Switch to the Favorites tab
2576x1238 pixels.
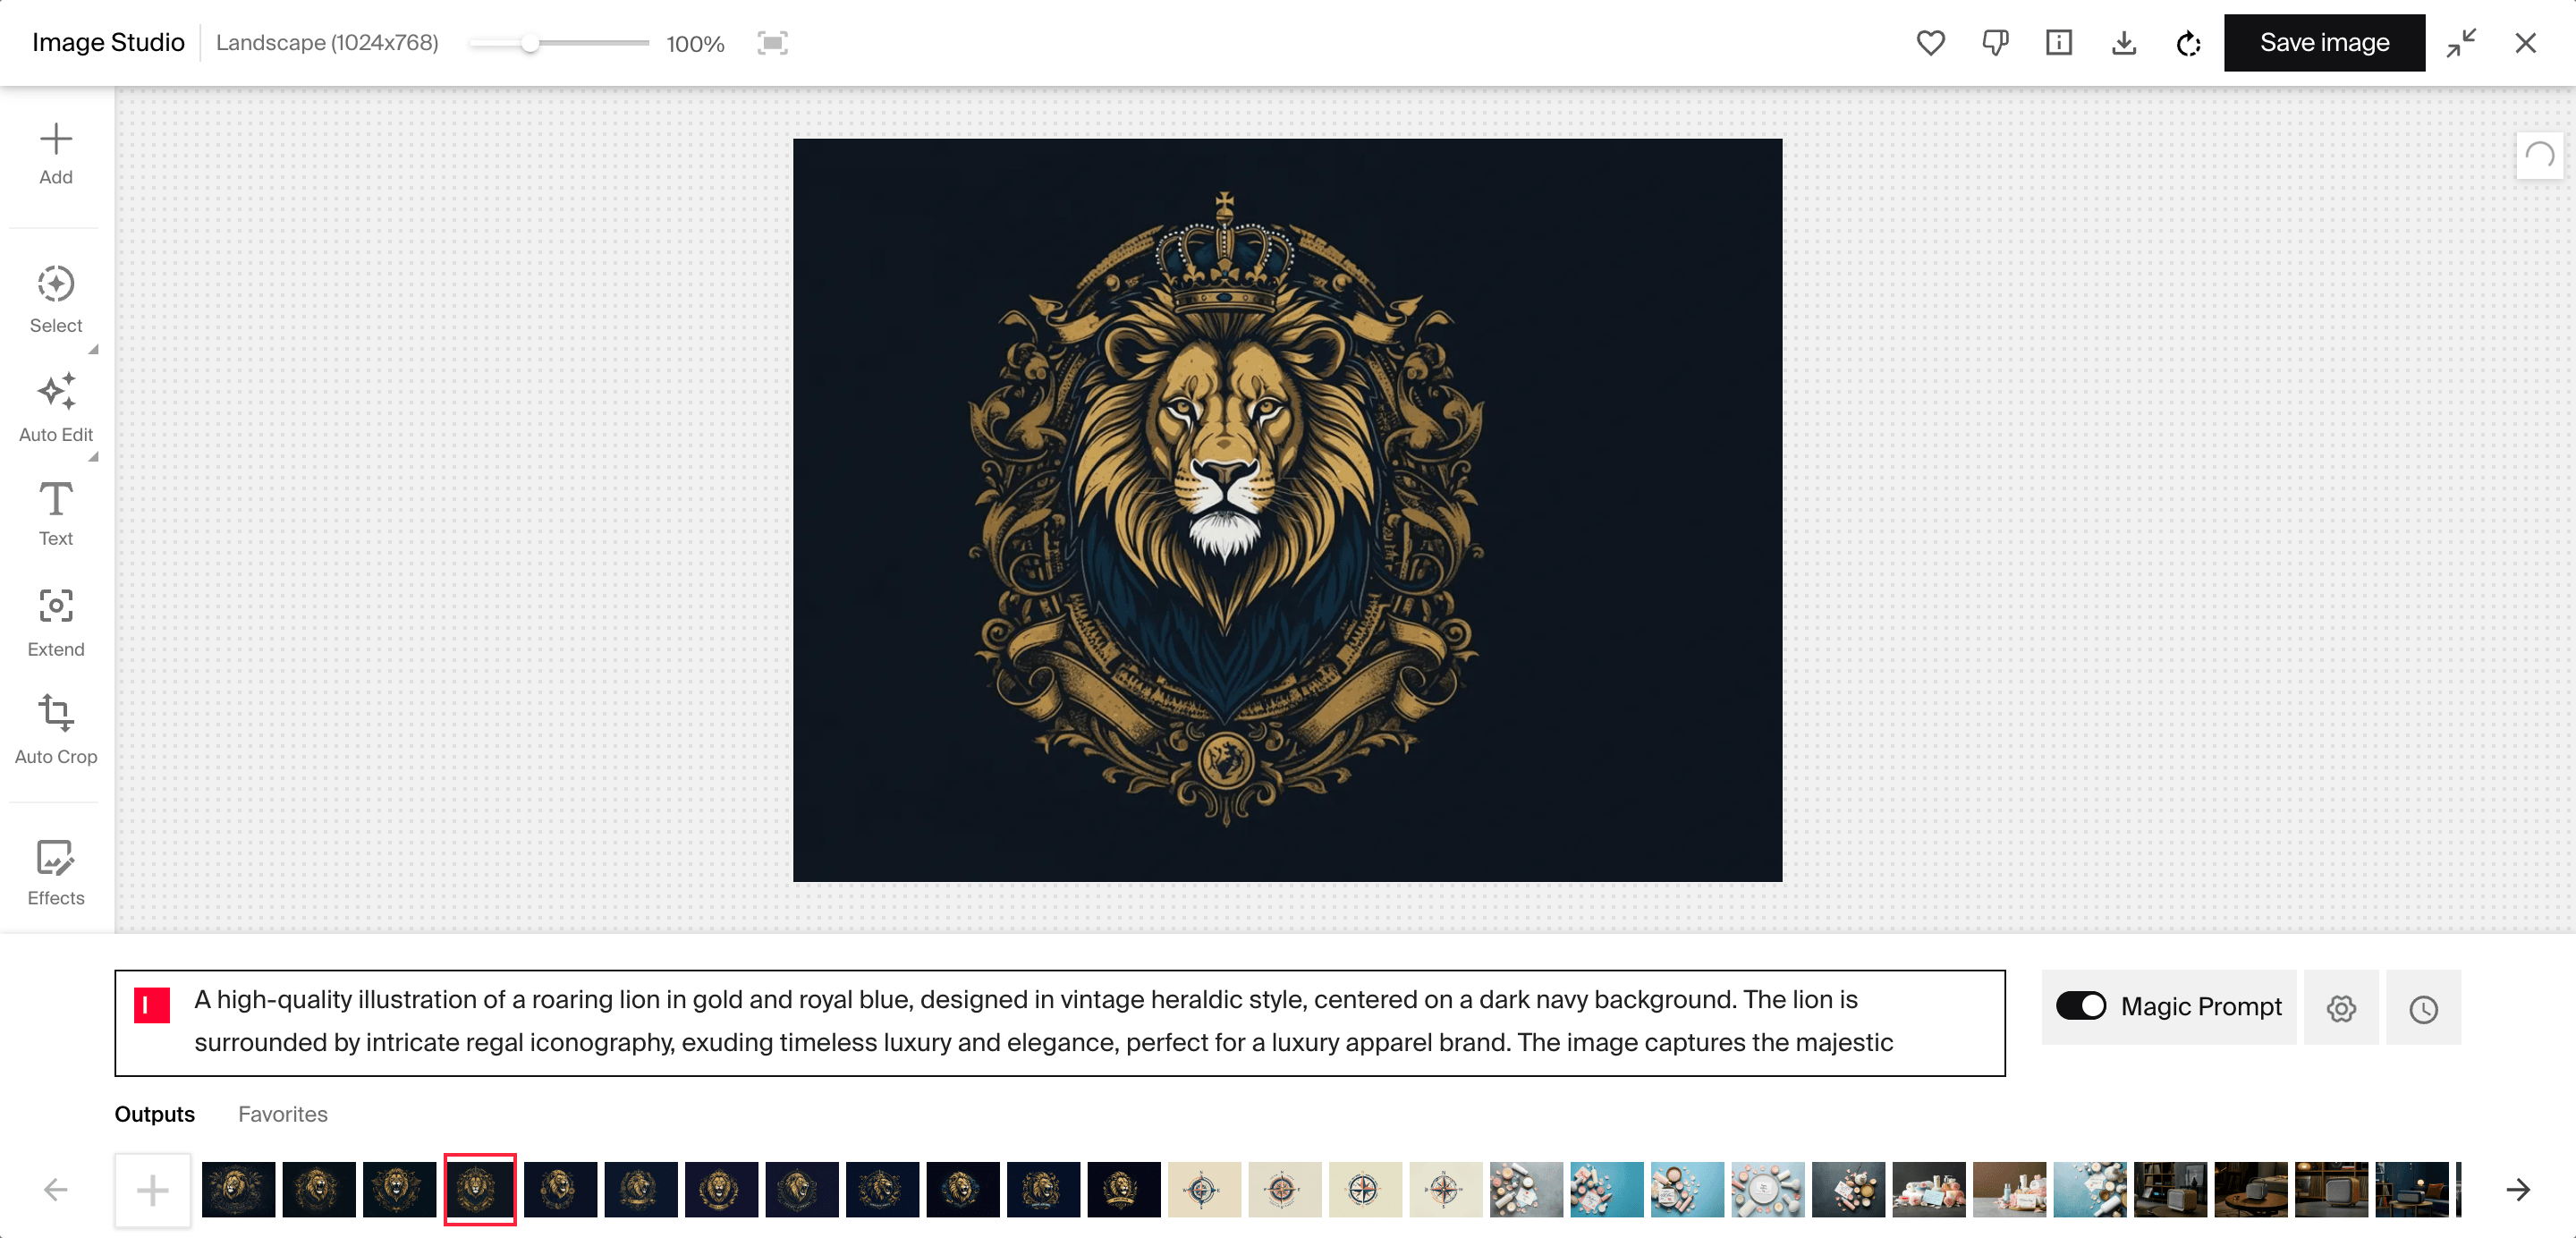[283, 1115]
